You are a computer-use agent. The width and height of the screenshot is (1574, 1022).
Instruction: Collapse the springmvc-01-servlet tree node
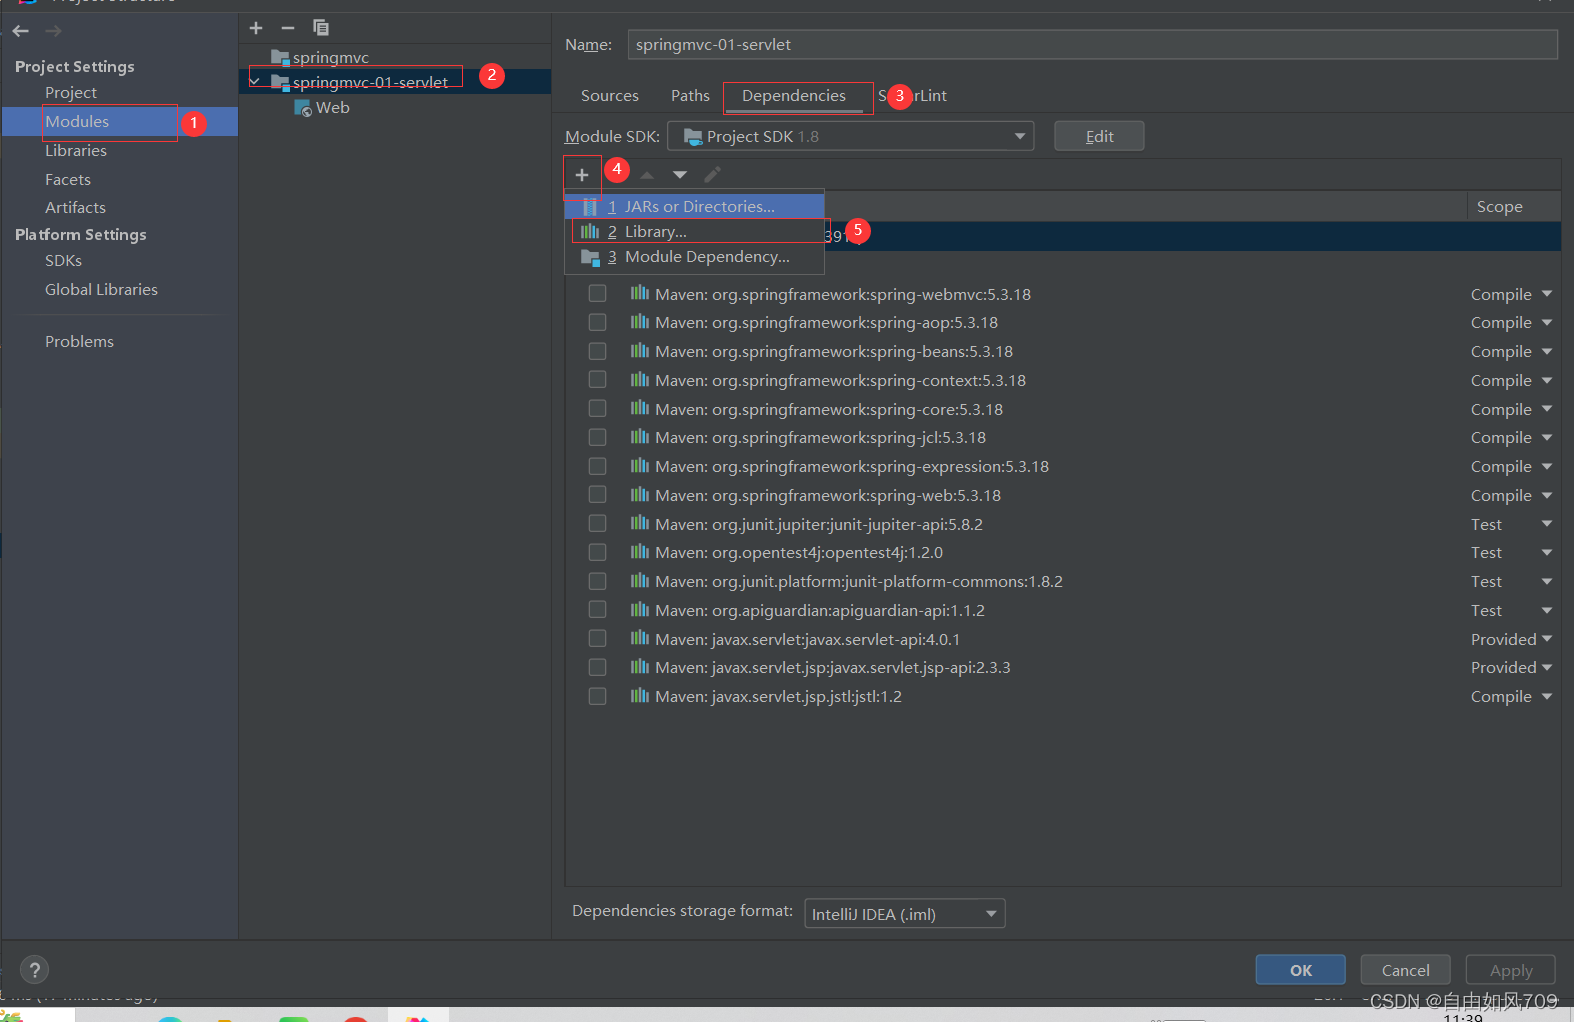click(255, 82)
